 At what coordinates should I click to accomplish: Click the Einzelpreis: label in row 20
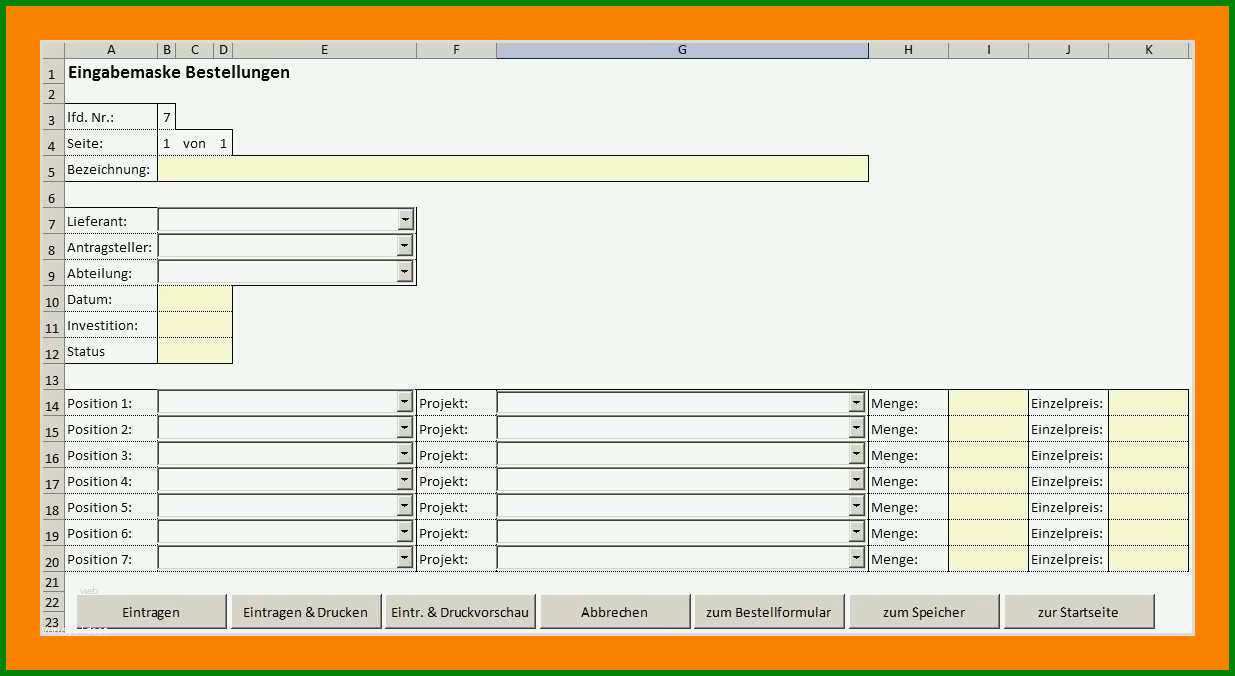(1067, 559)
